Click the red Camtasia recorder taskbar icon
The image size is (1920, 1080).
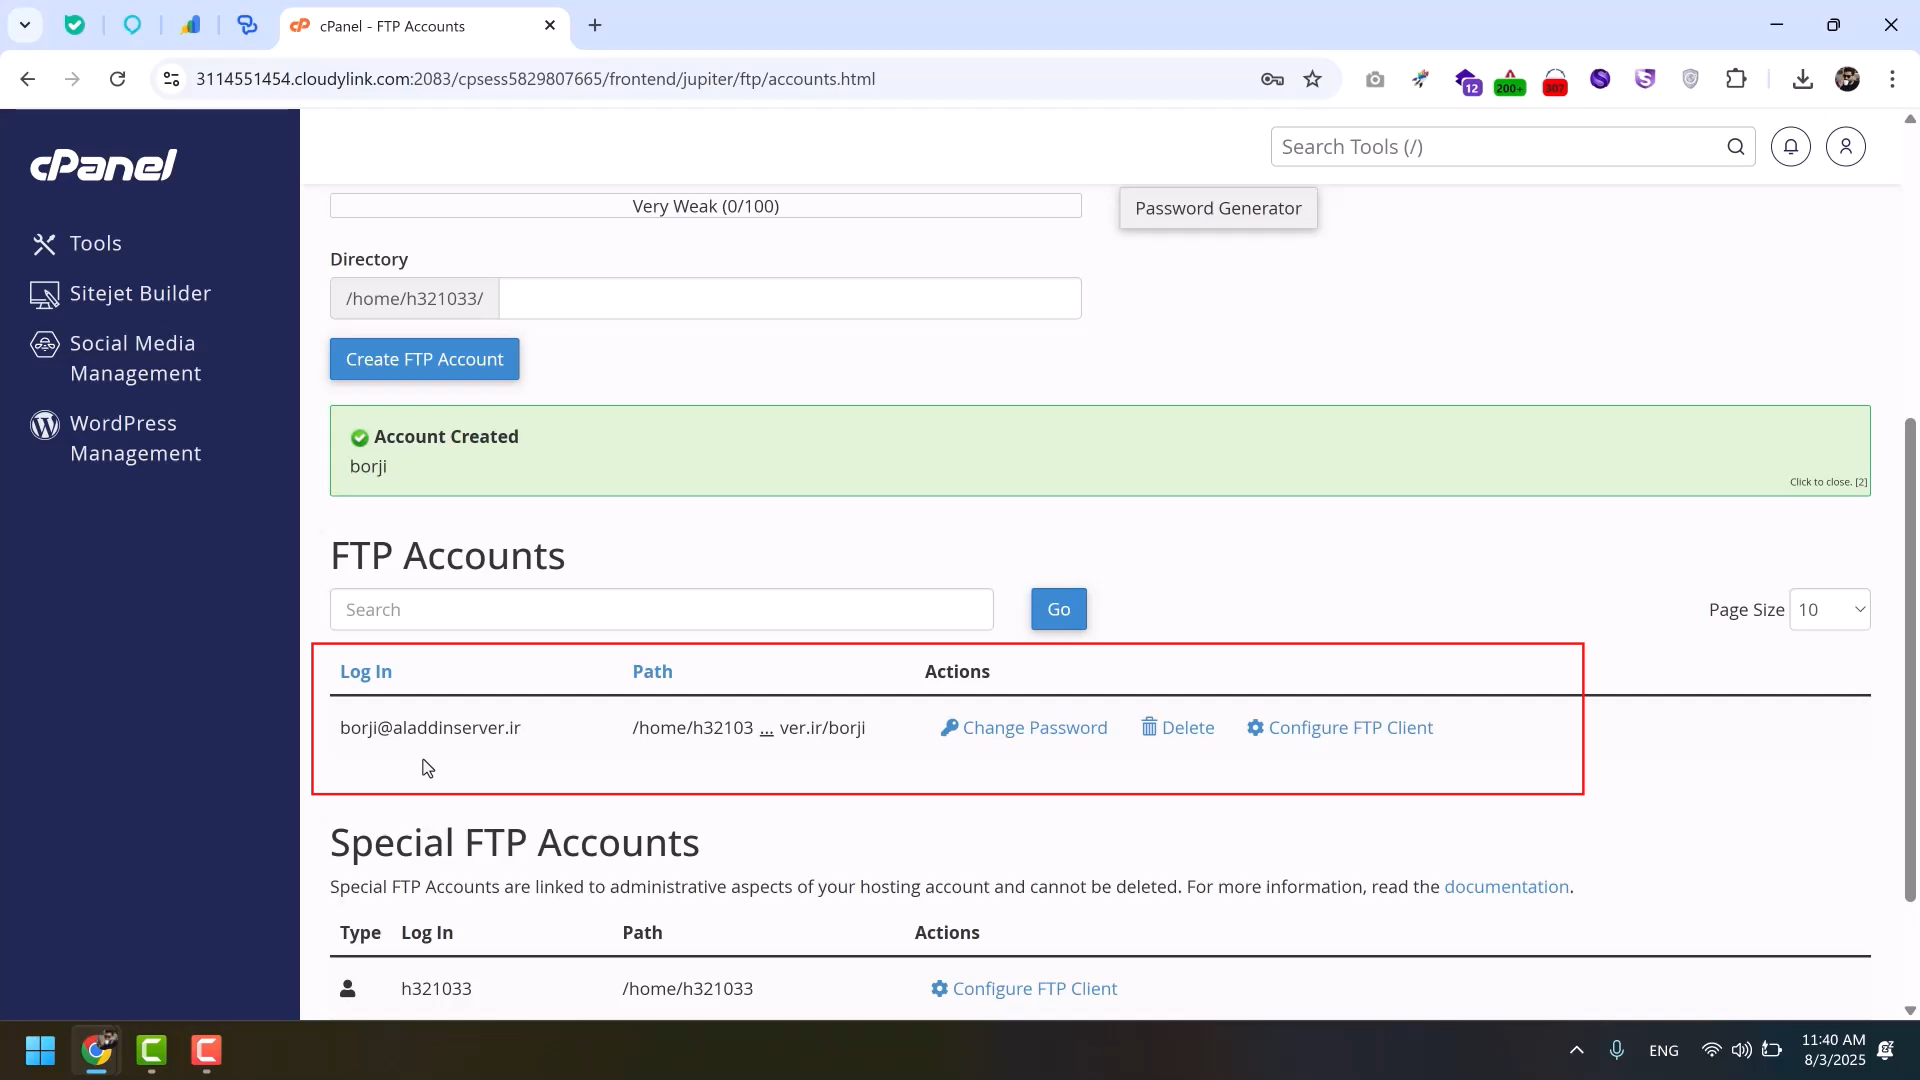point(206,1051)
